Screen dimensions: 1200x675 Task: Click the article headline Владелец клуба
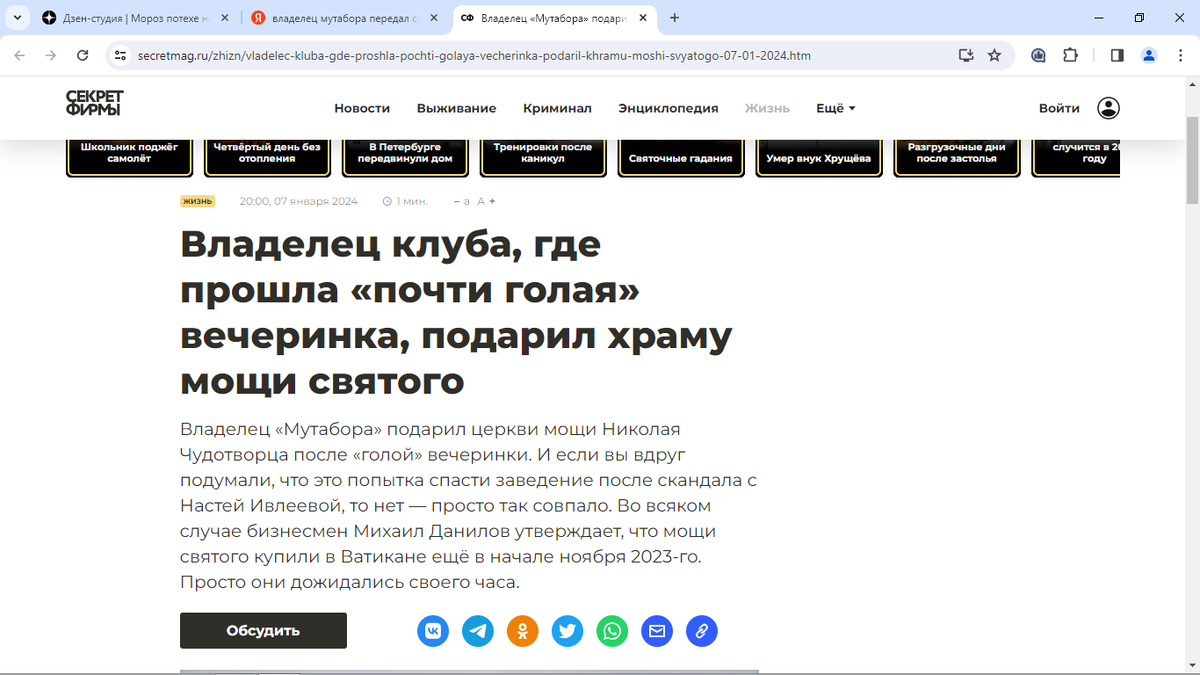[x=456, y=312]
